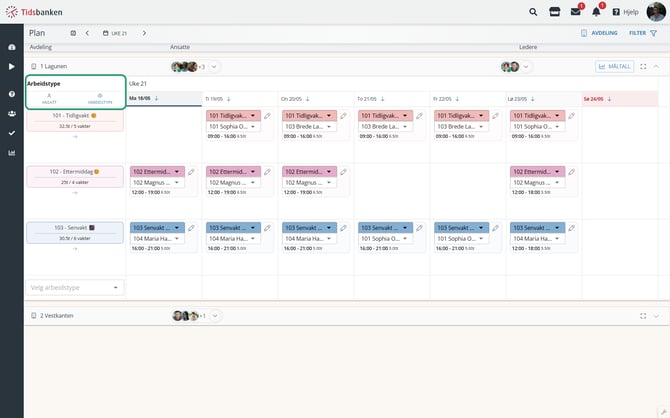Open the search magnifier icon
The width and height of the screenshot is (670, 418).
click(533, 12)
